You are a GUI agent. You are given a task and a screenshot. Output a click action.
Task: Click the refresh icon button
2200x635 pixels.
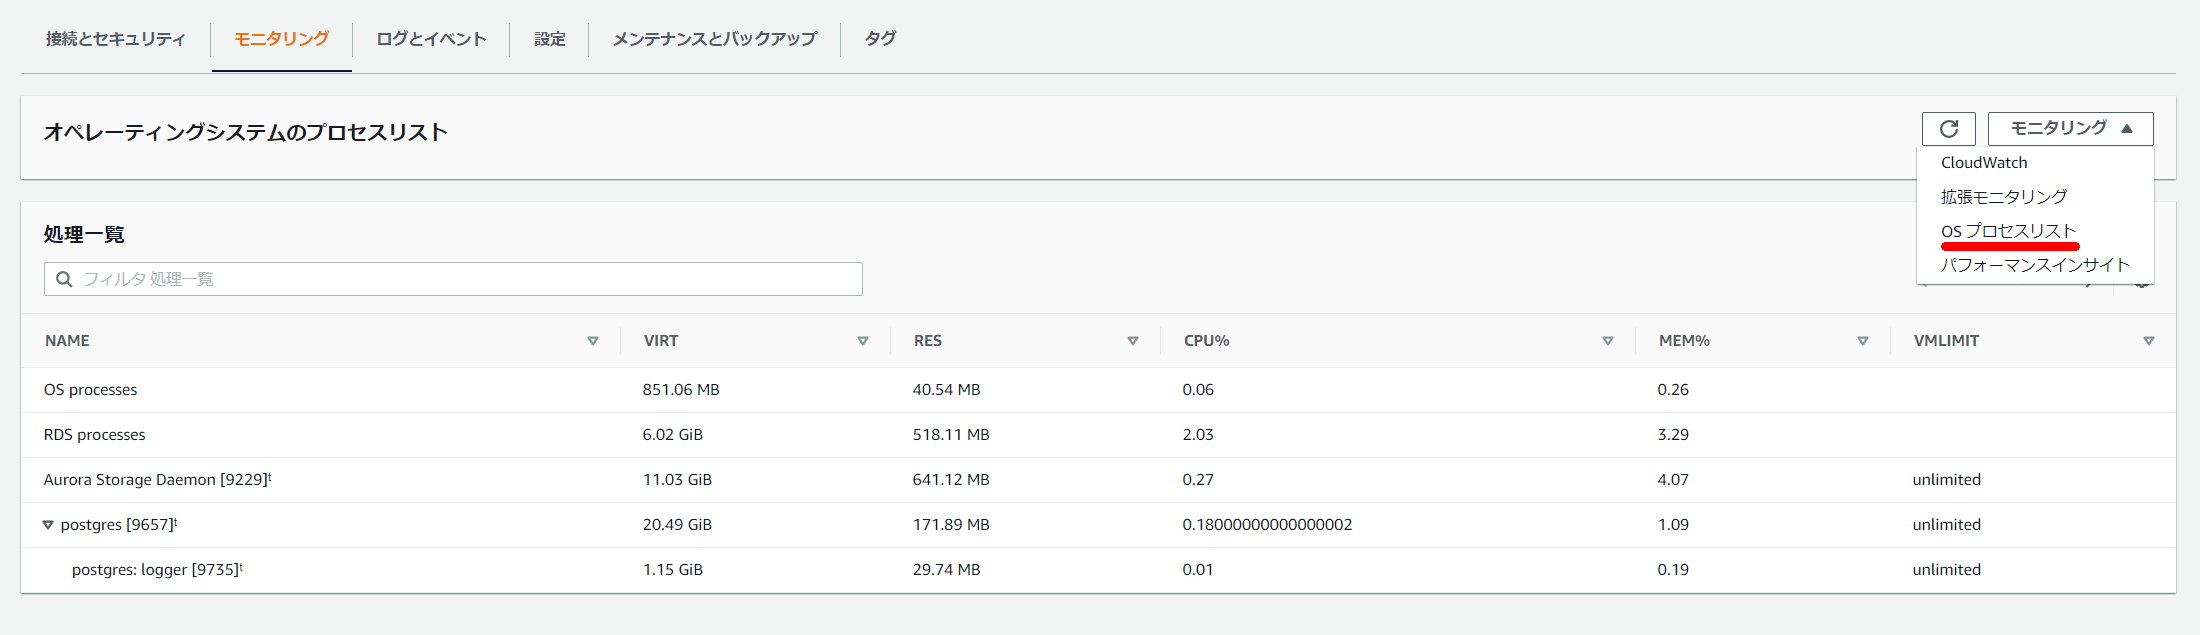[1948, 129]
